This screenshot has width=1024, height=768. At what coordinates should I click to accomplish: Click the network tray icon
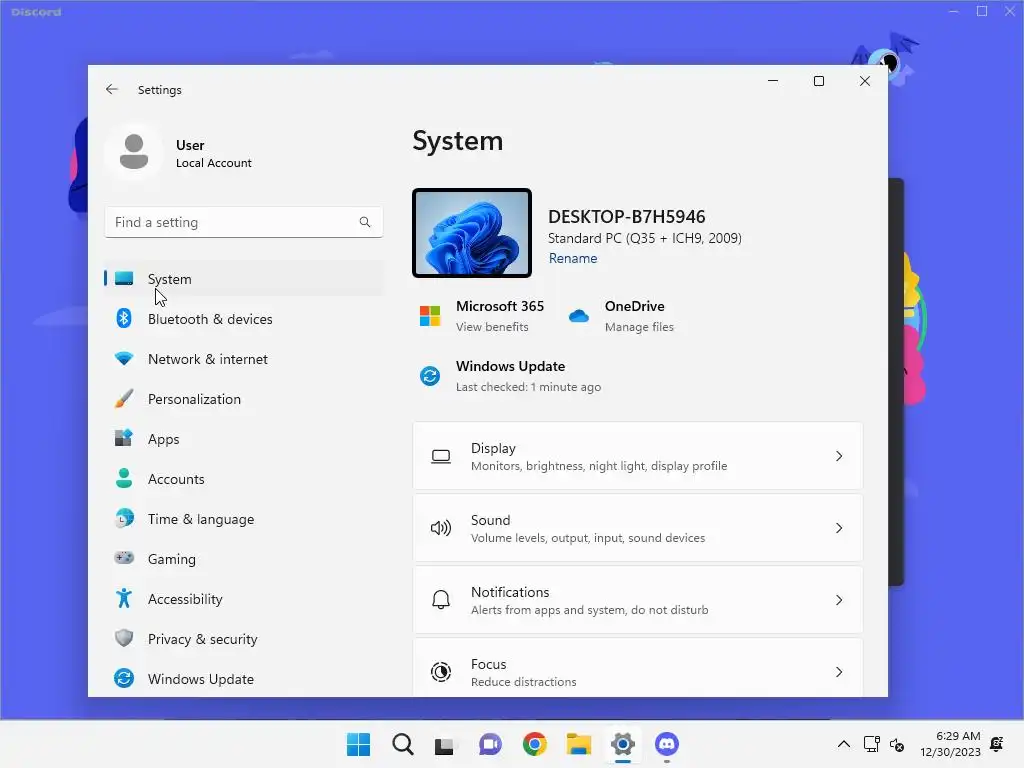[x=872, y=744]
